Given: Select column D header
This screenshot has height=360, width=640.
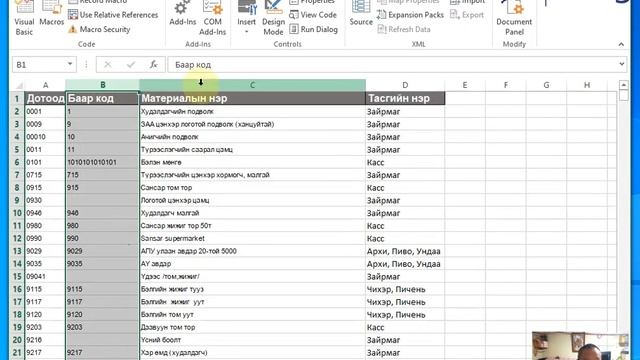Looking at the screenshot, I should [405, 85].
